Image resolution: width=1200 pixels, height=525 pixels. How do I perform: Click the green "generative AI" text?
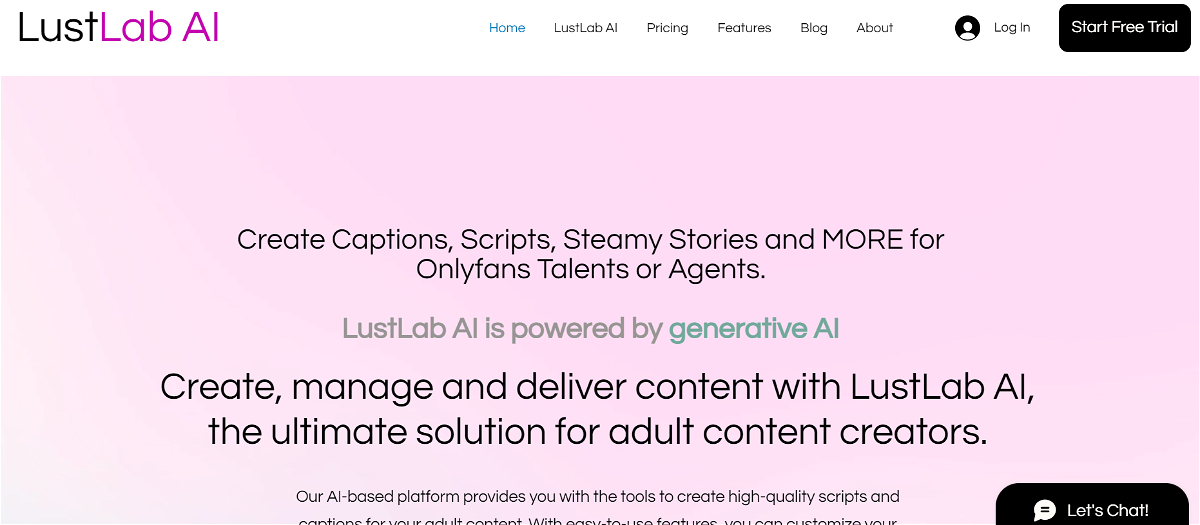click(754, 328)
